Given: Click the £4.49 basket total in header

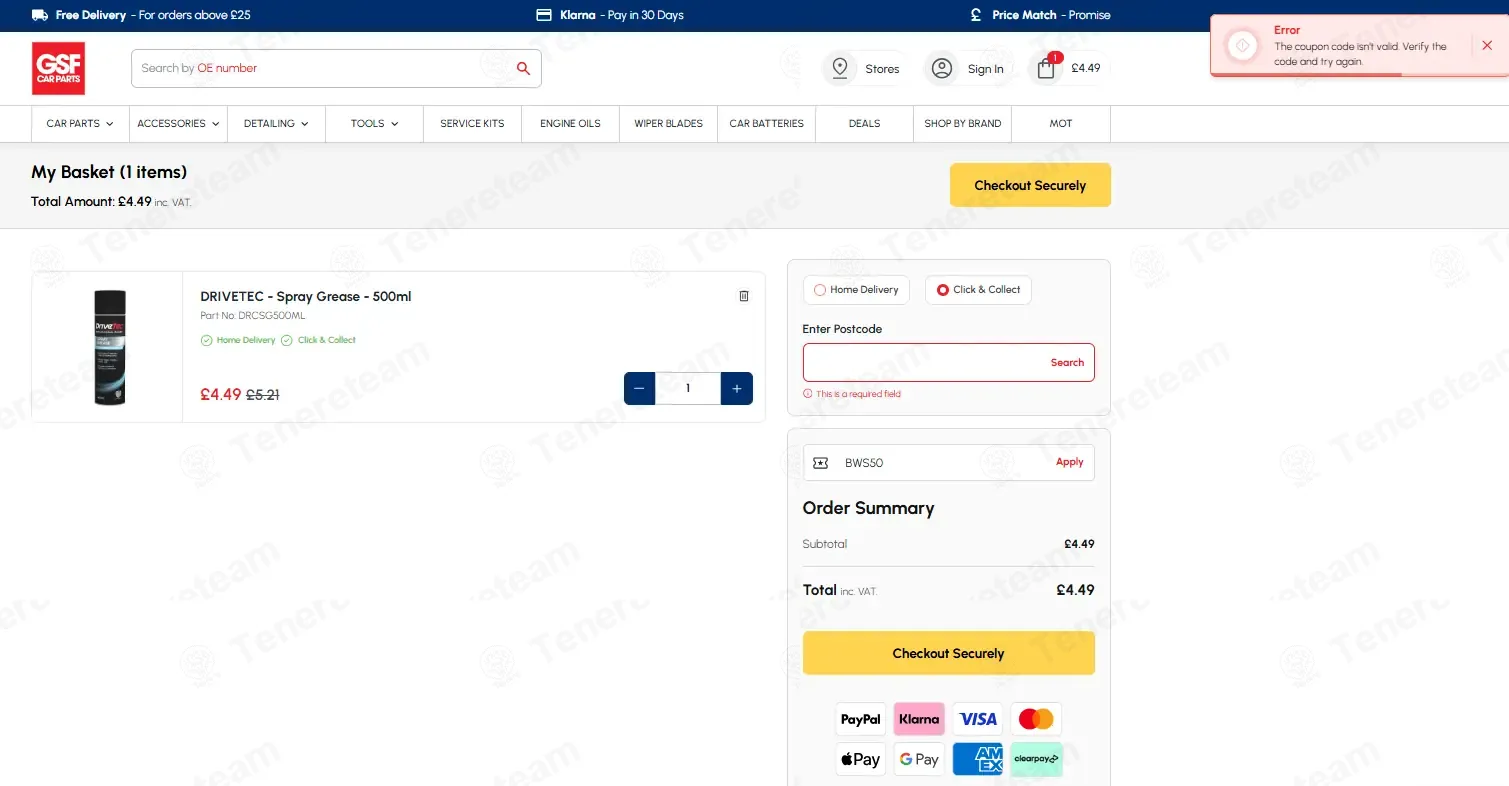Looking at the screenshot, I should pos(1085,69).
